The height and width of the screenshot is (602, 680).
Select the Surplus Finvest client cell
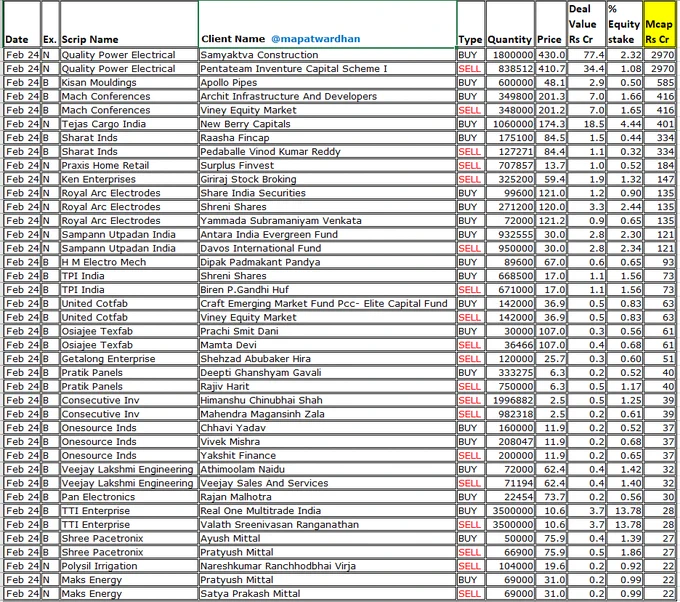tap(327, 166)
